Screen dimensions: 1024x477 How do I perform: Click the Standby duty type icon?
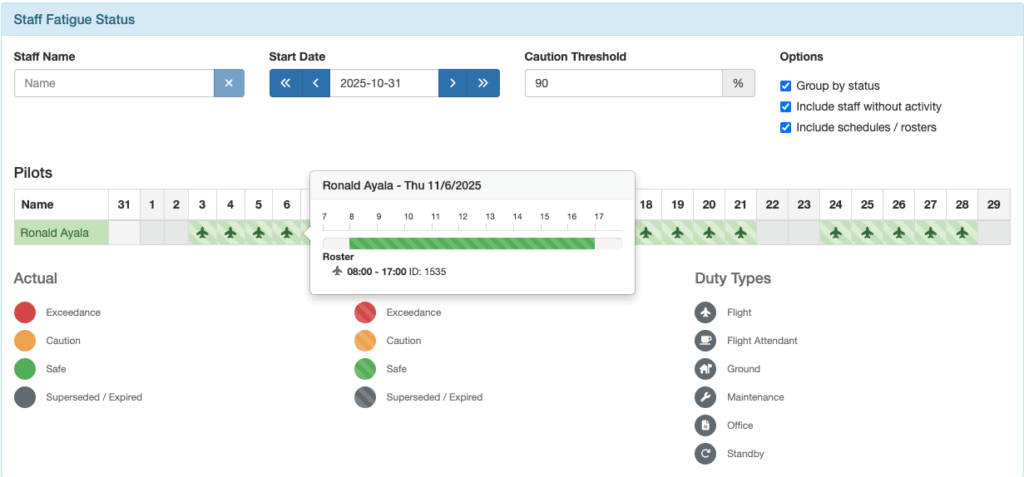[x=706, y=454]
